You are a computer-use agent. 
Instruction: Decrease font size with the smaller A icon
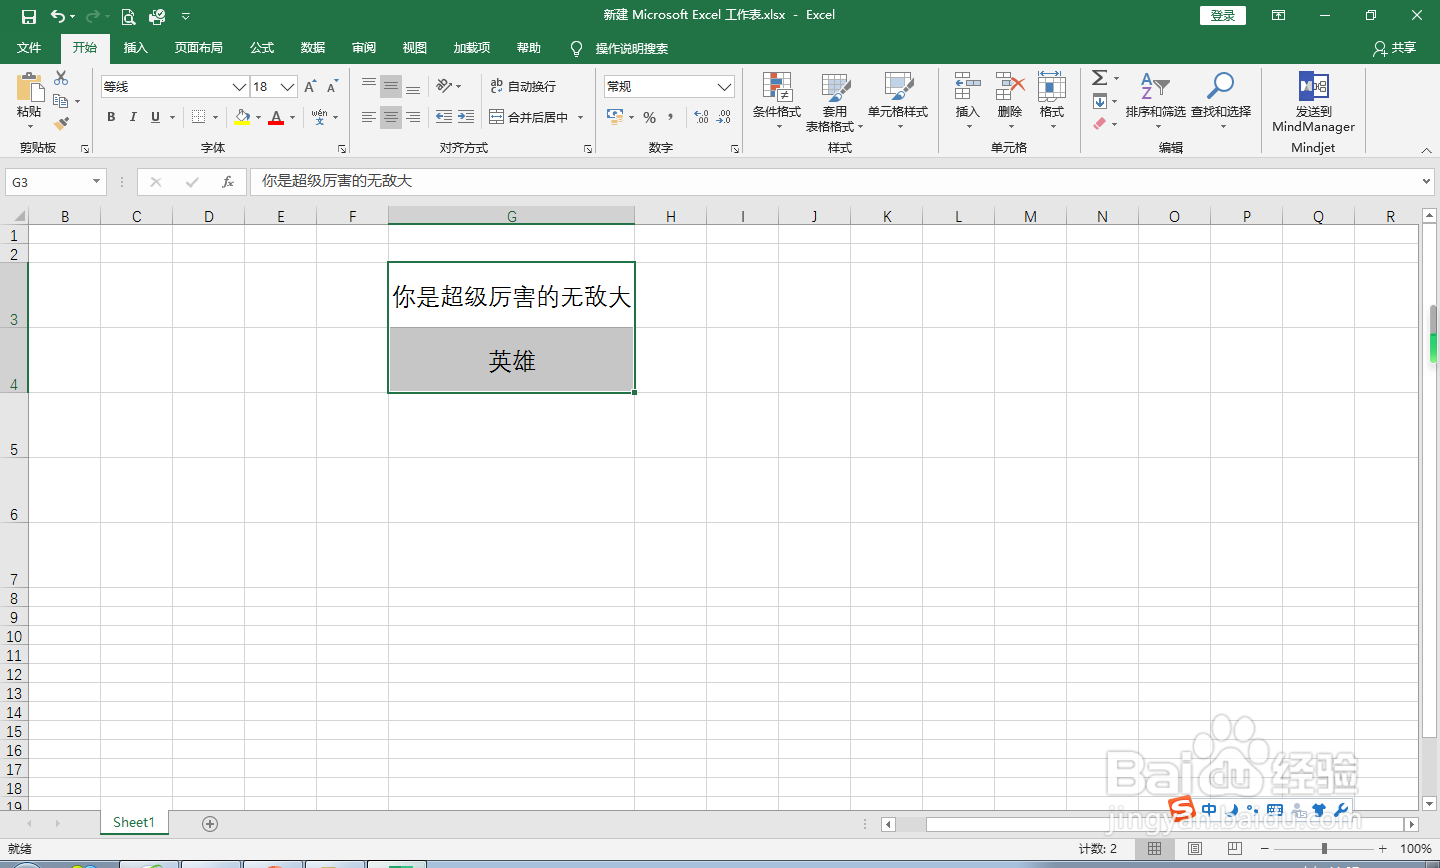pyautogui.click(x=332, y=87)
